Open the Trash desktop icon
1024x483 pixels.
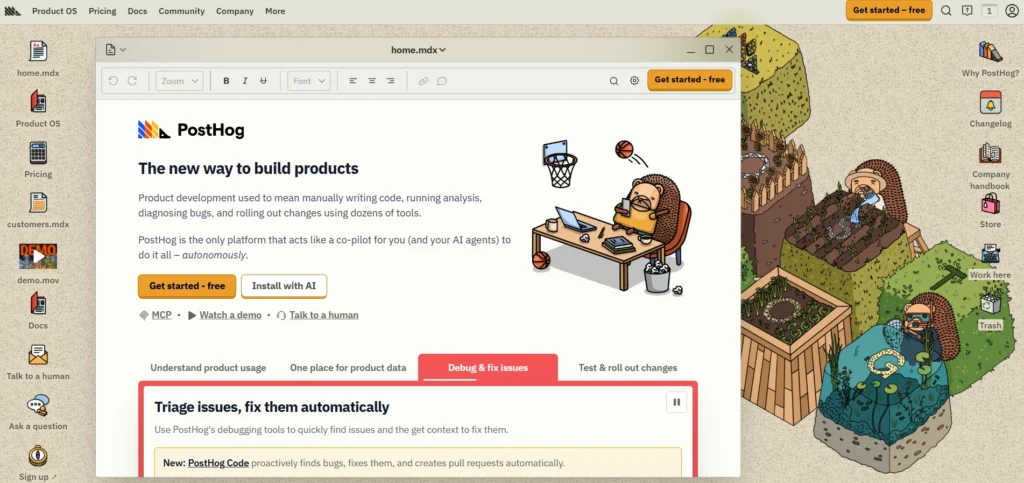coord(990,305)
